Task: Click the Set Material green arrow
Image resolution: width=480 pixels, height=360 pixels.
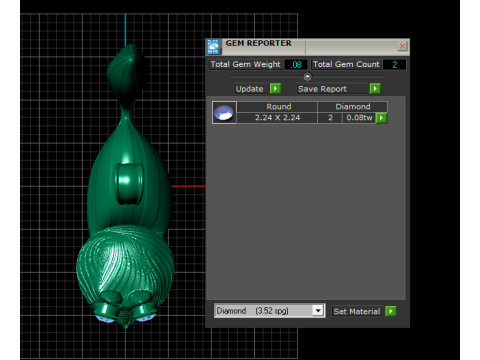Action: [391, 311]
